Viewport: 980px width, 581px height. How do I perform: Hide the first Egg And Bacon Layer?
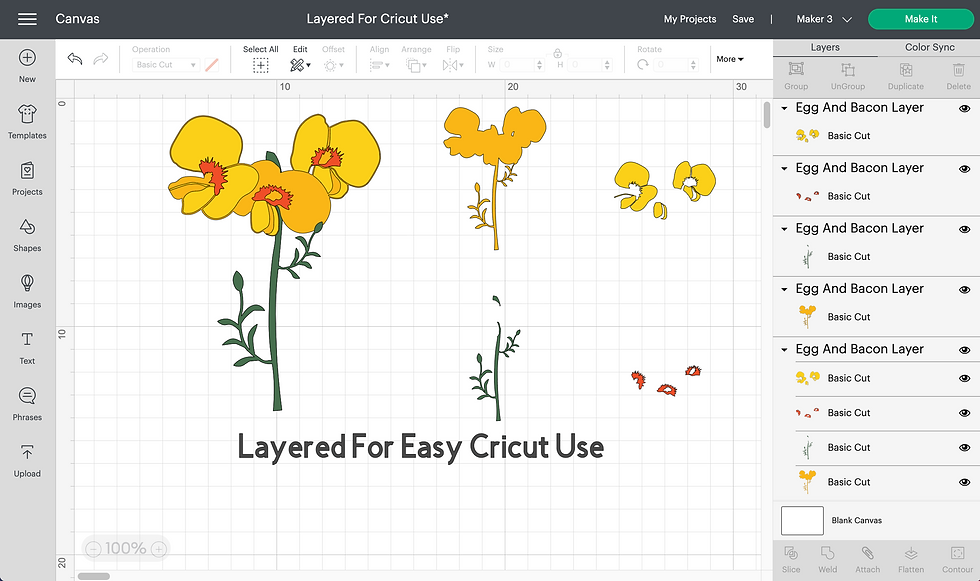point(964,109)
